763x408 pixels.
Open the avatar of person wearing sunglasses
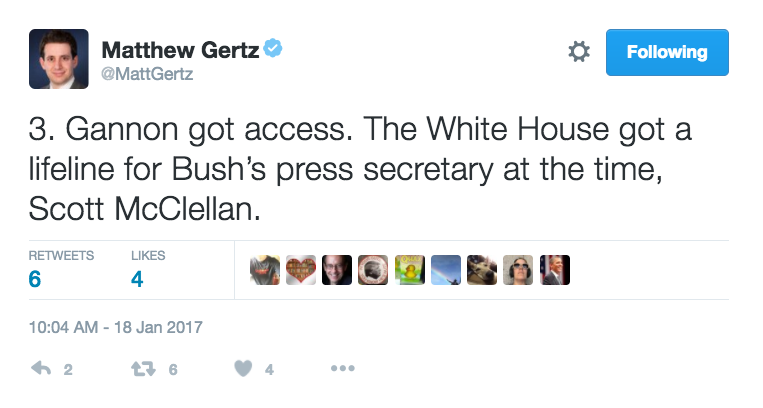pyautogui.click(x=517, y=269)
